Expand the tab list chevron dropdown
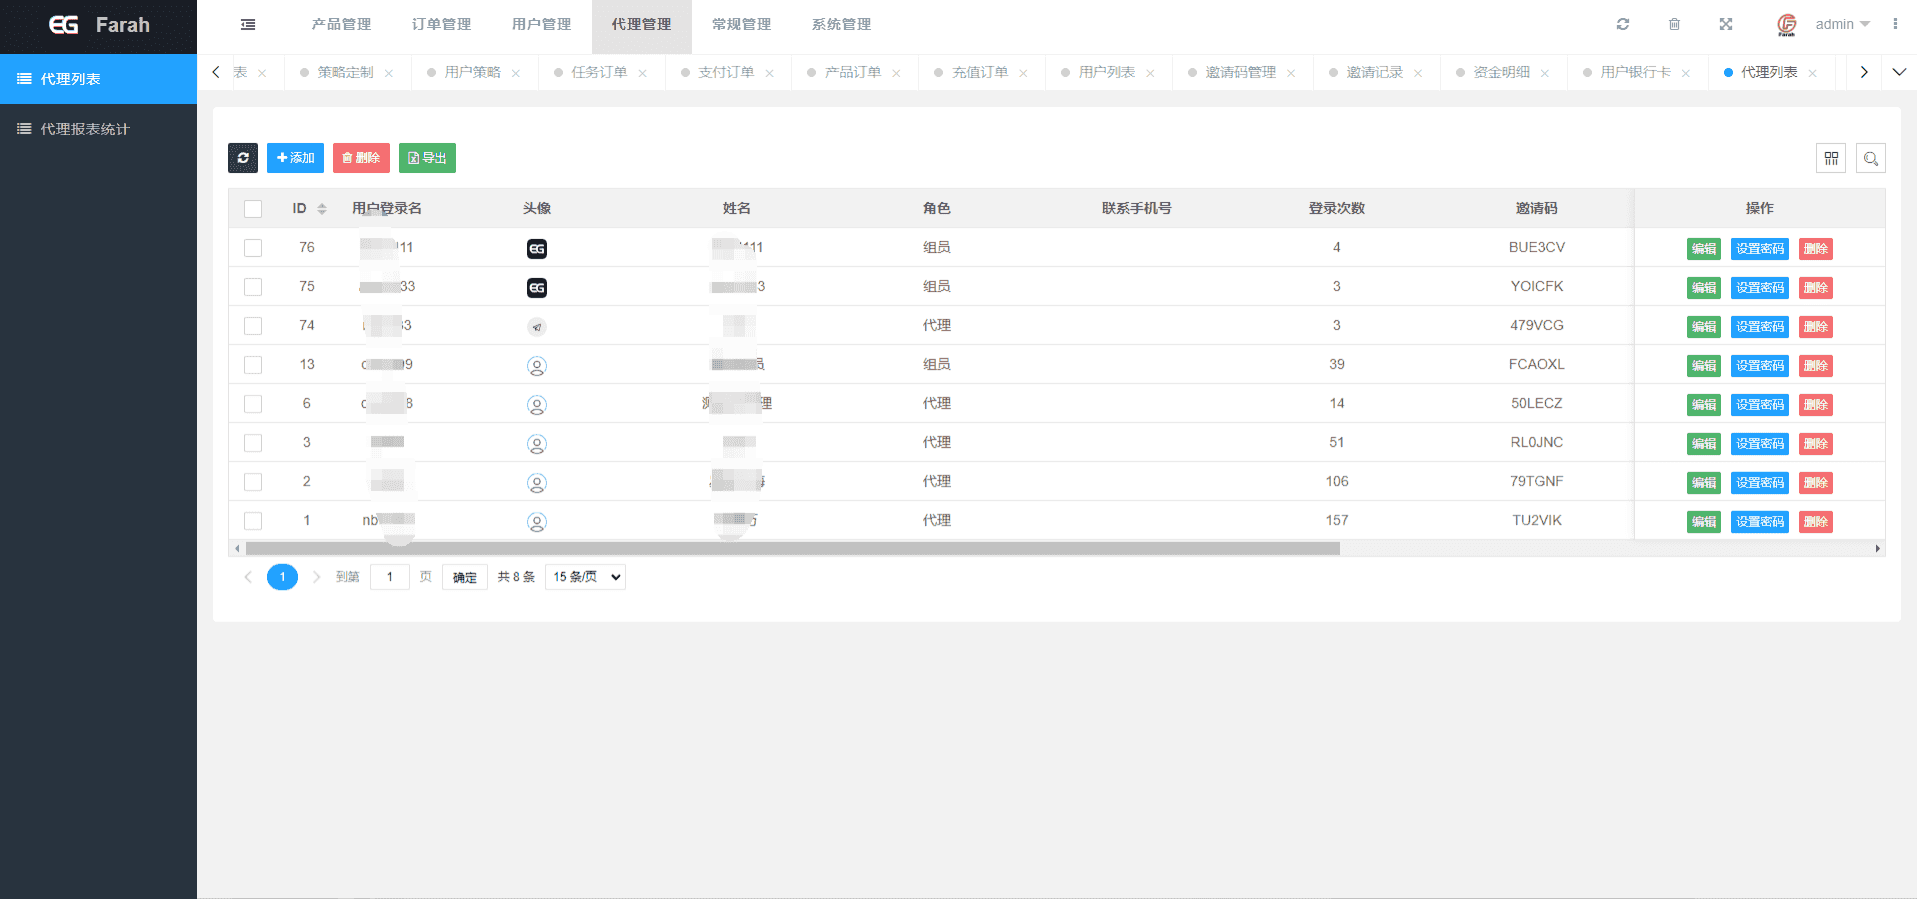1917x899 pixels. click(1899, 72)
